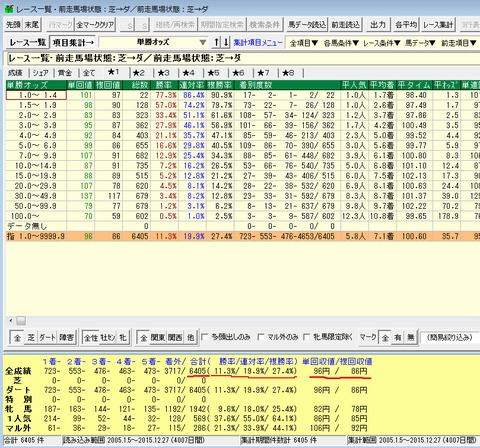This screenshot has width=480, height=448.
Task: Switch to the ★2 tab
Action: [x=139, y=73]
